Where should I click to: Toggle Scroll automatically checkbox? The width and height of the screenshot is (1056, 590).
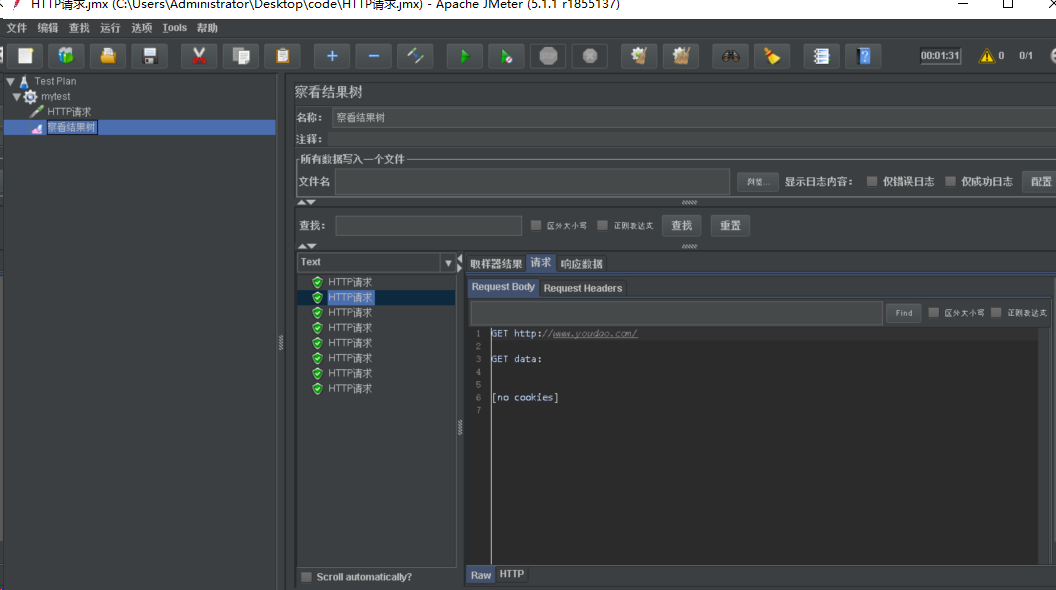(x=306, y=577)
